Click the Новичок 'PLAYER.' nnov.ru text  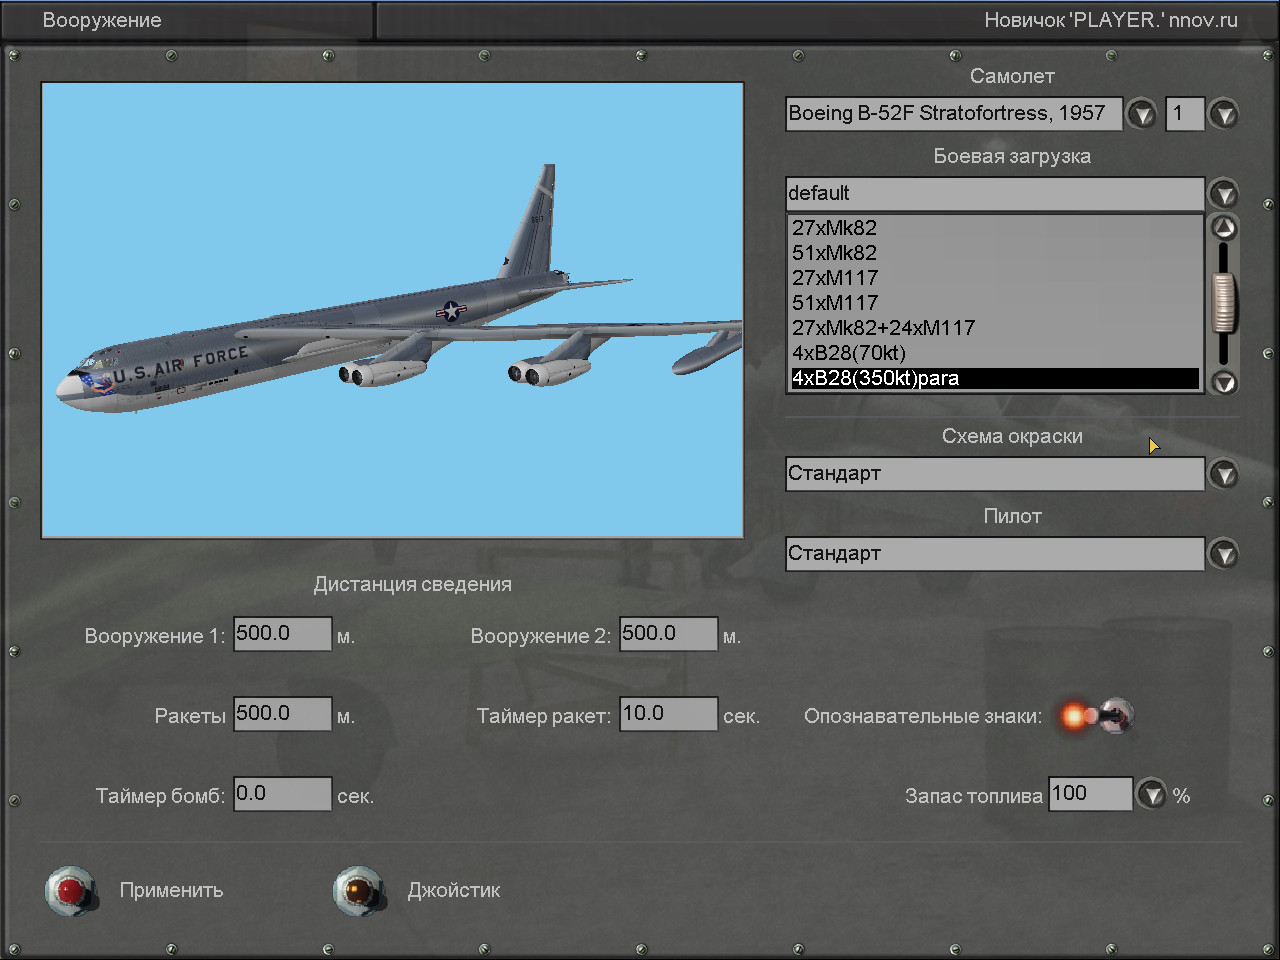tap(1111, 20)
